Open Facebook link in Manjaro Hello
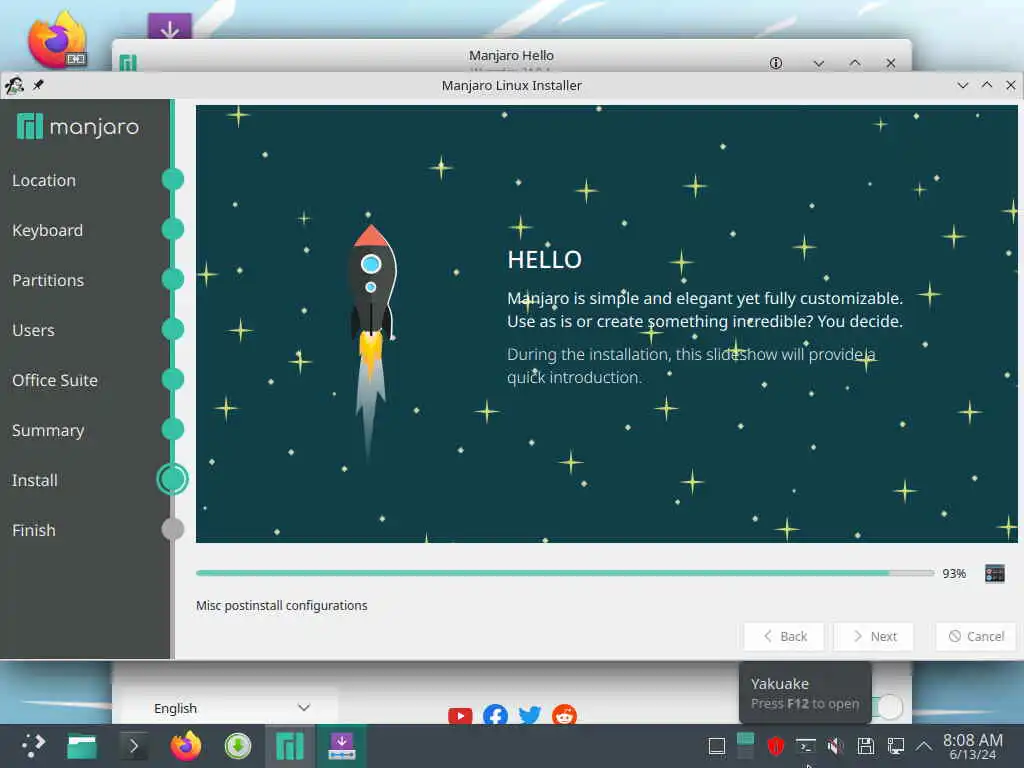 495,715
